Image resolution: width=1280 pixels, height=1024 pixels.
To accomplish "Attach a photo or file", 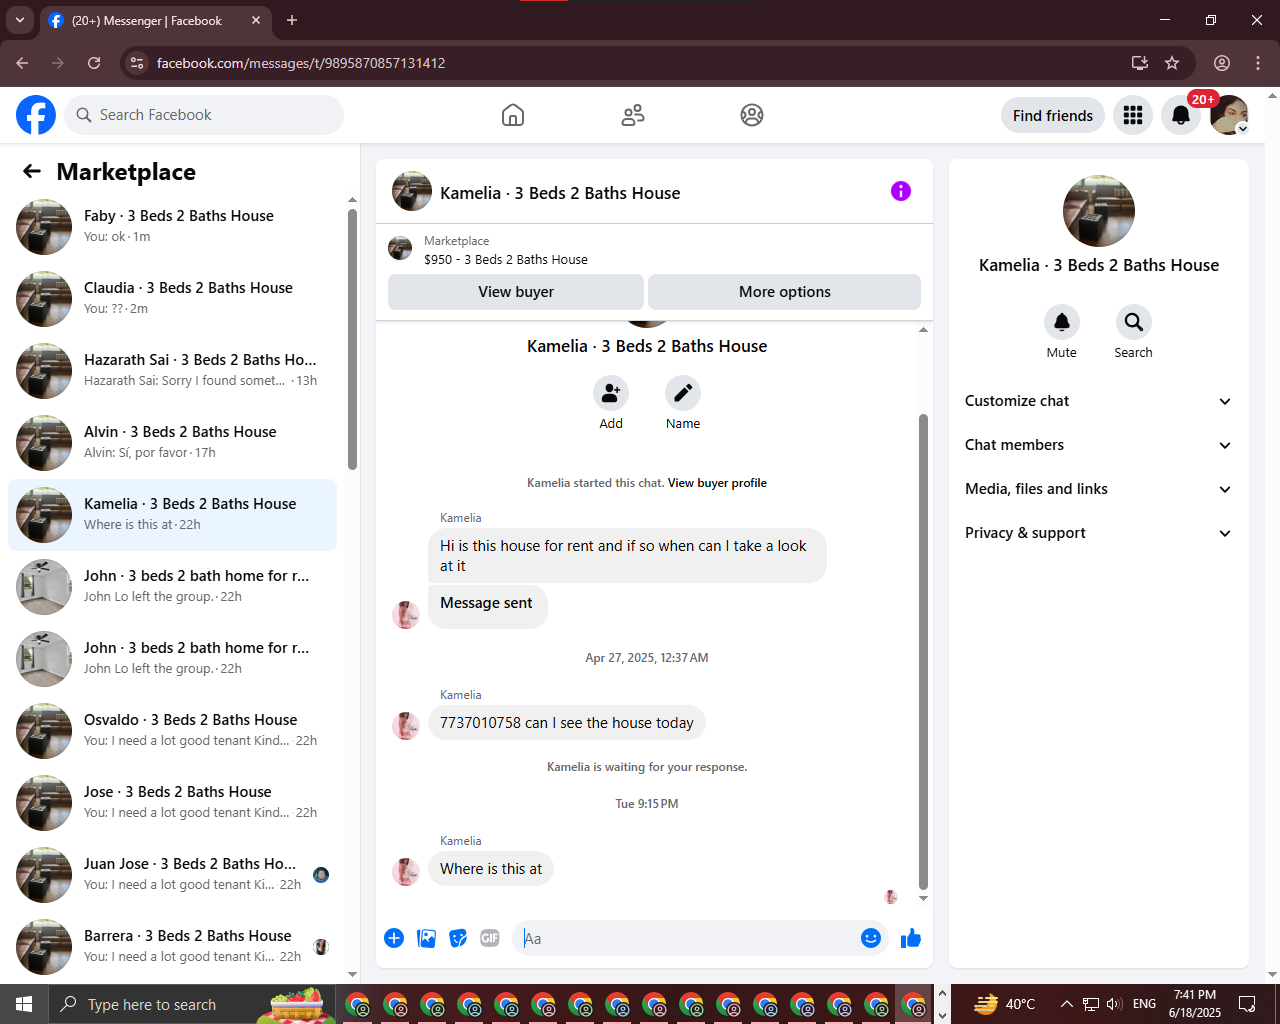I will point(426,938).
